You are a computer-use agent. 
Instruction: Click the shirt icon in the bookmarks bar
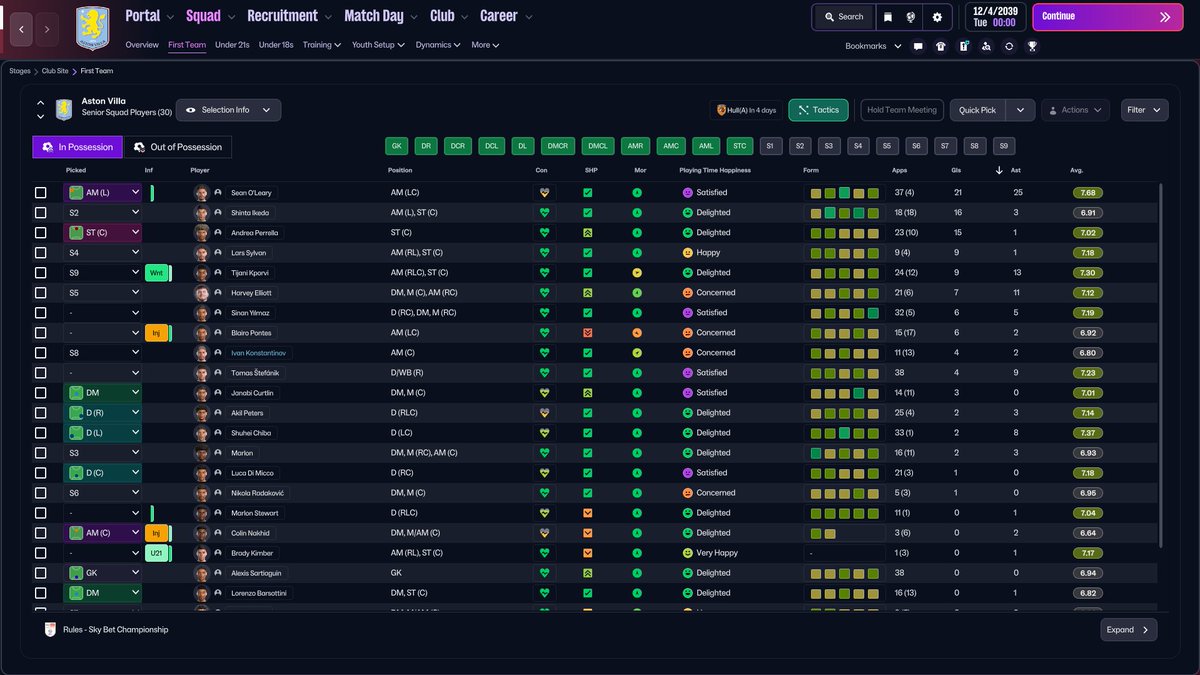coord(941,46)
